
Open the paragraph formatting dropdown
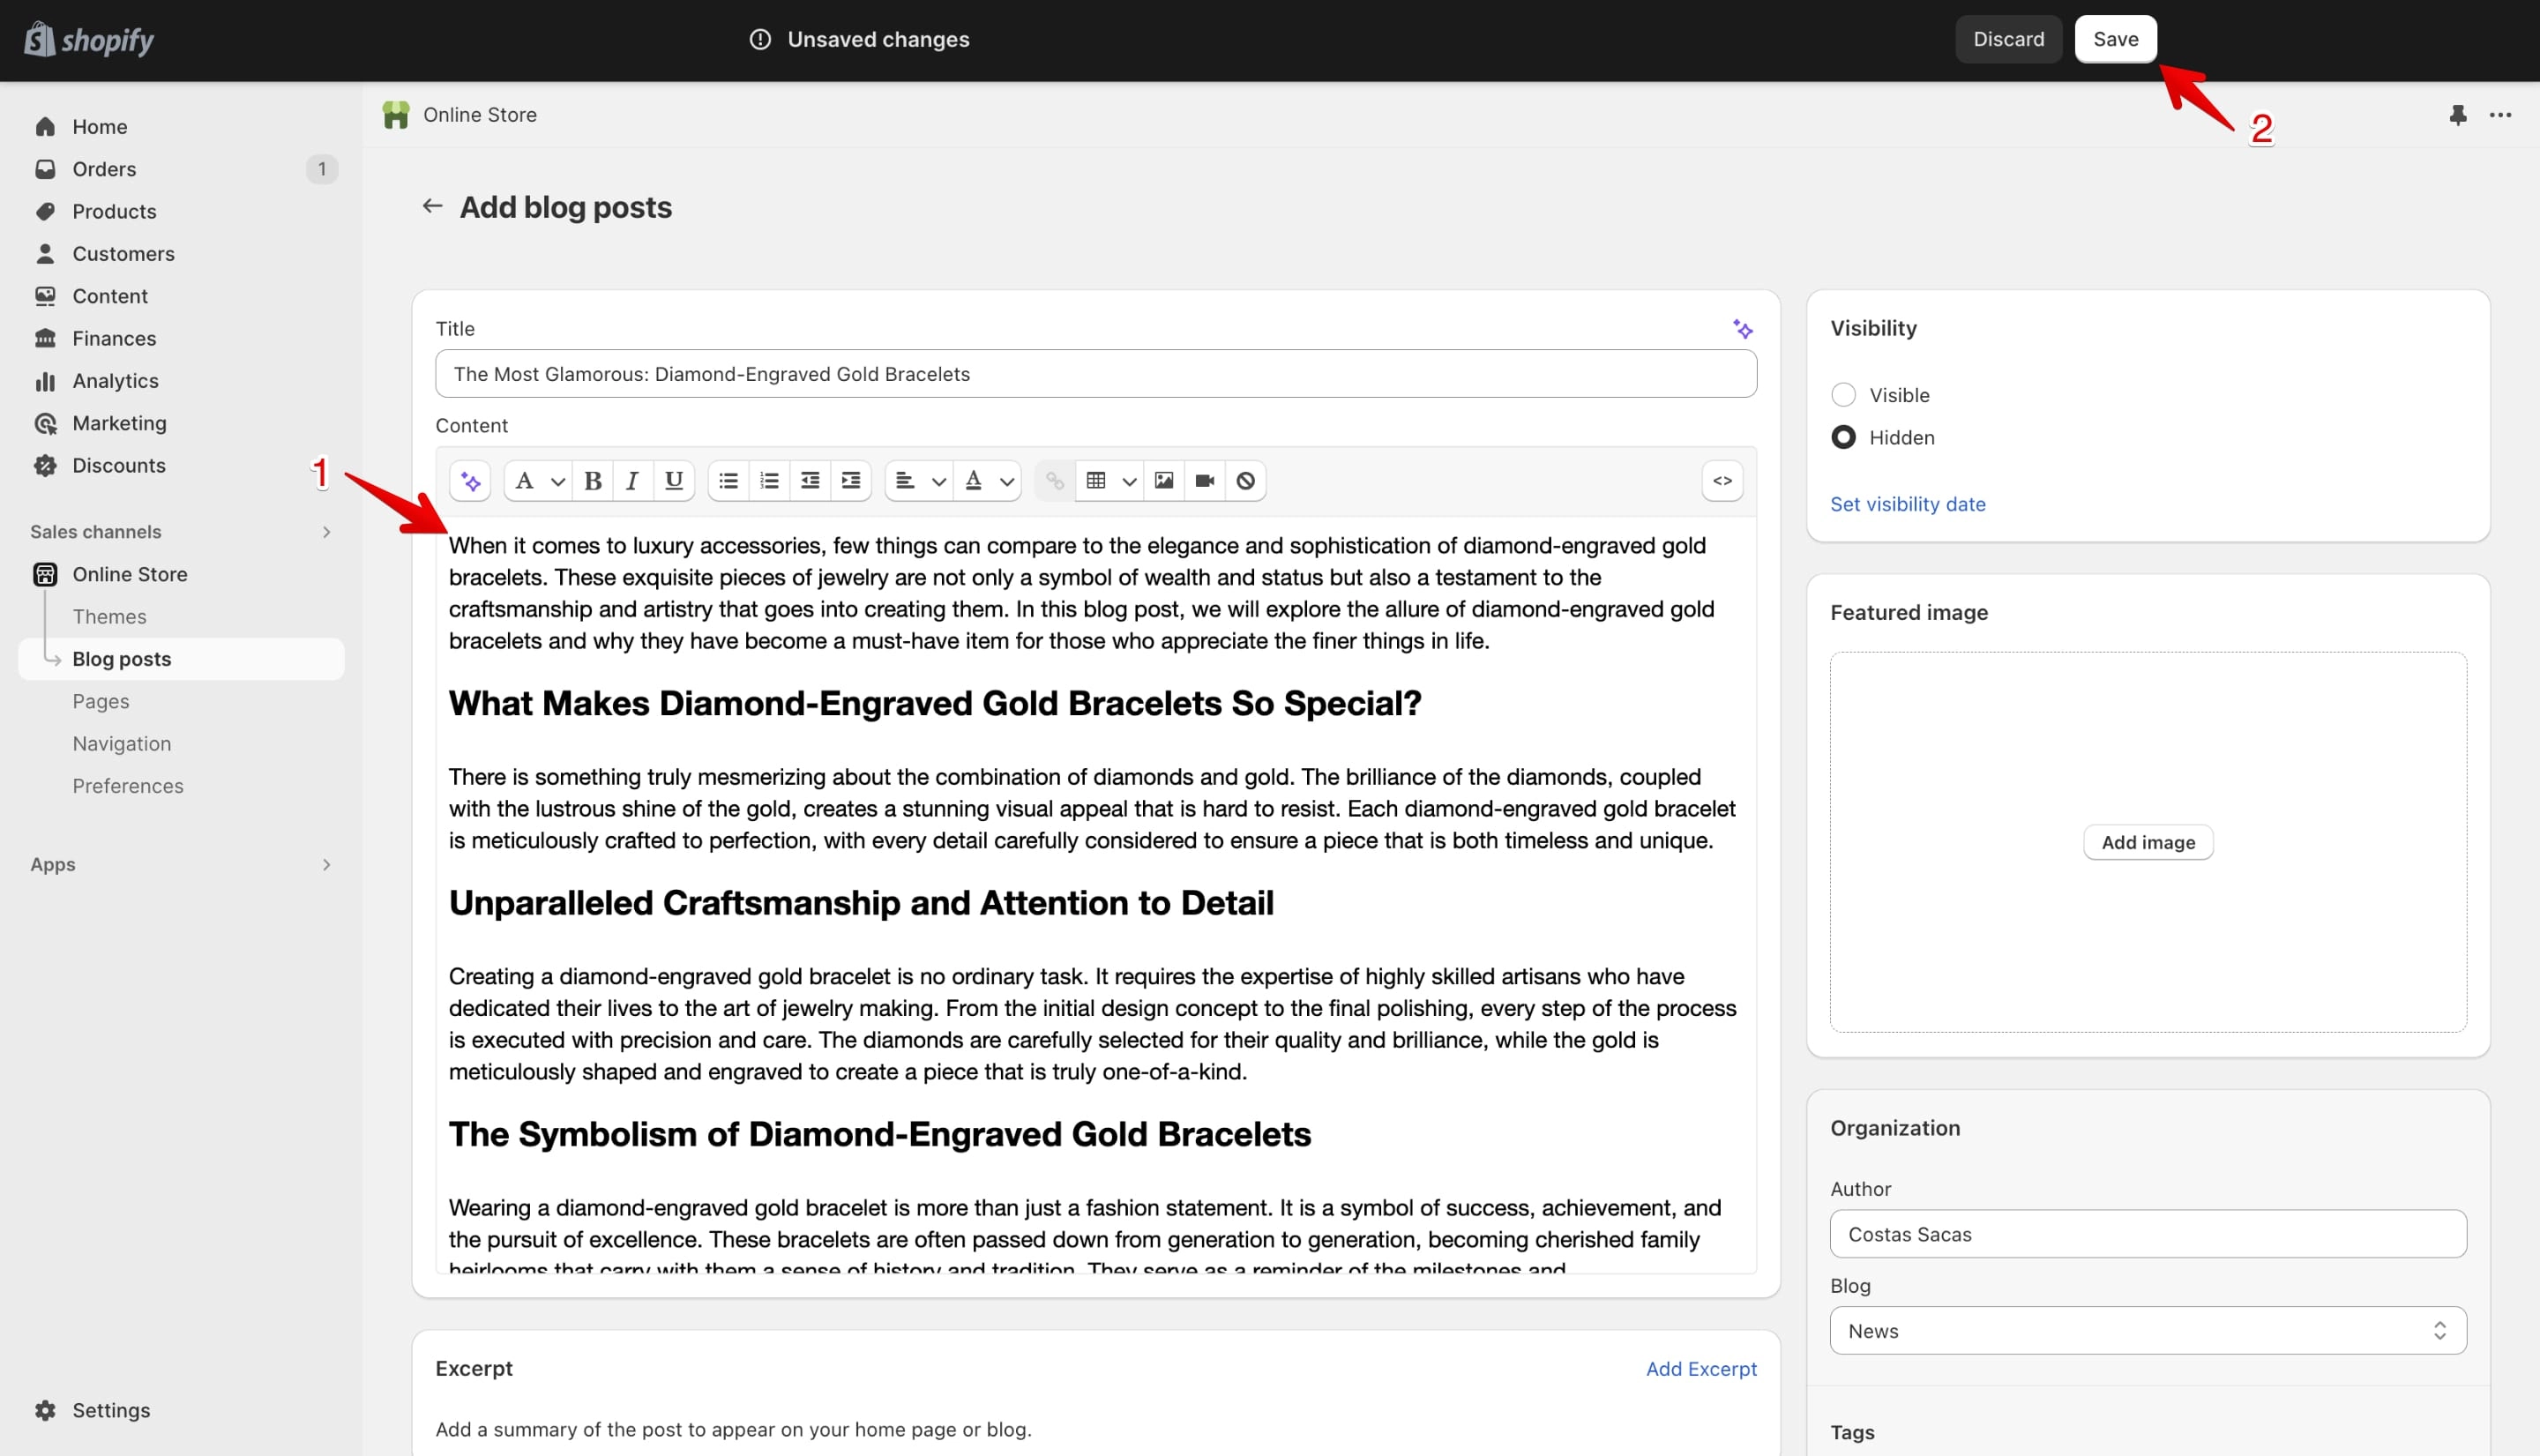point(537,481)
